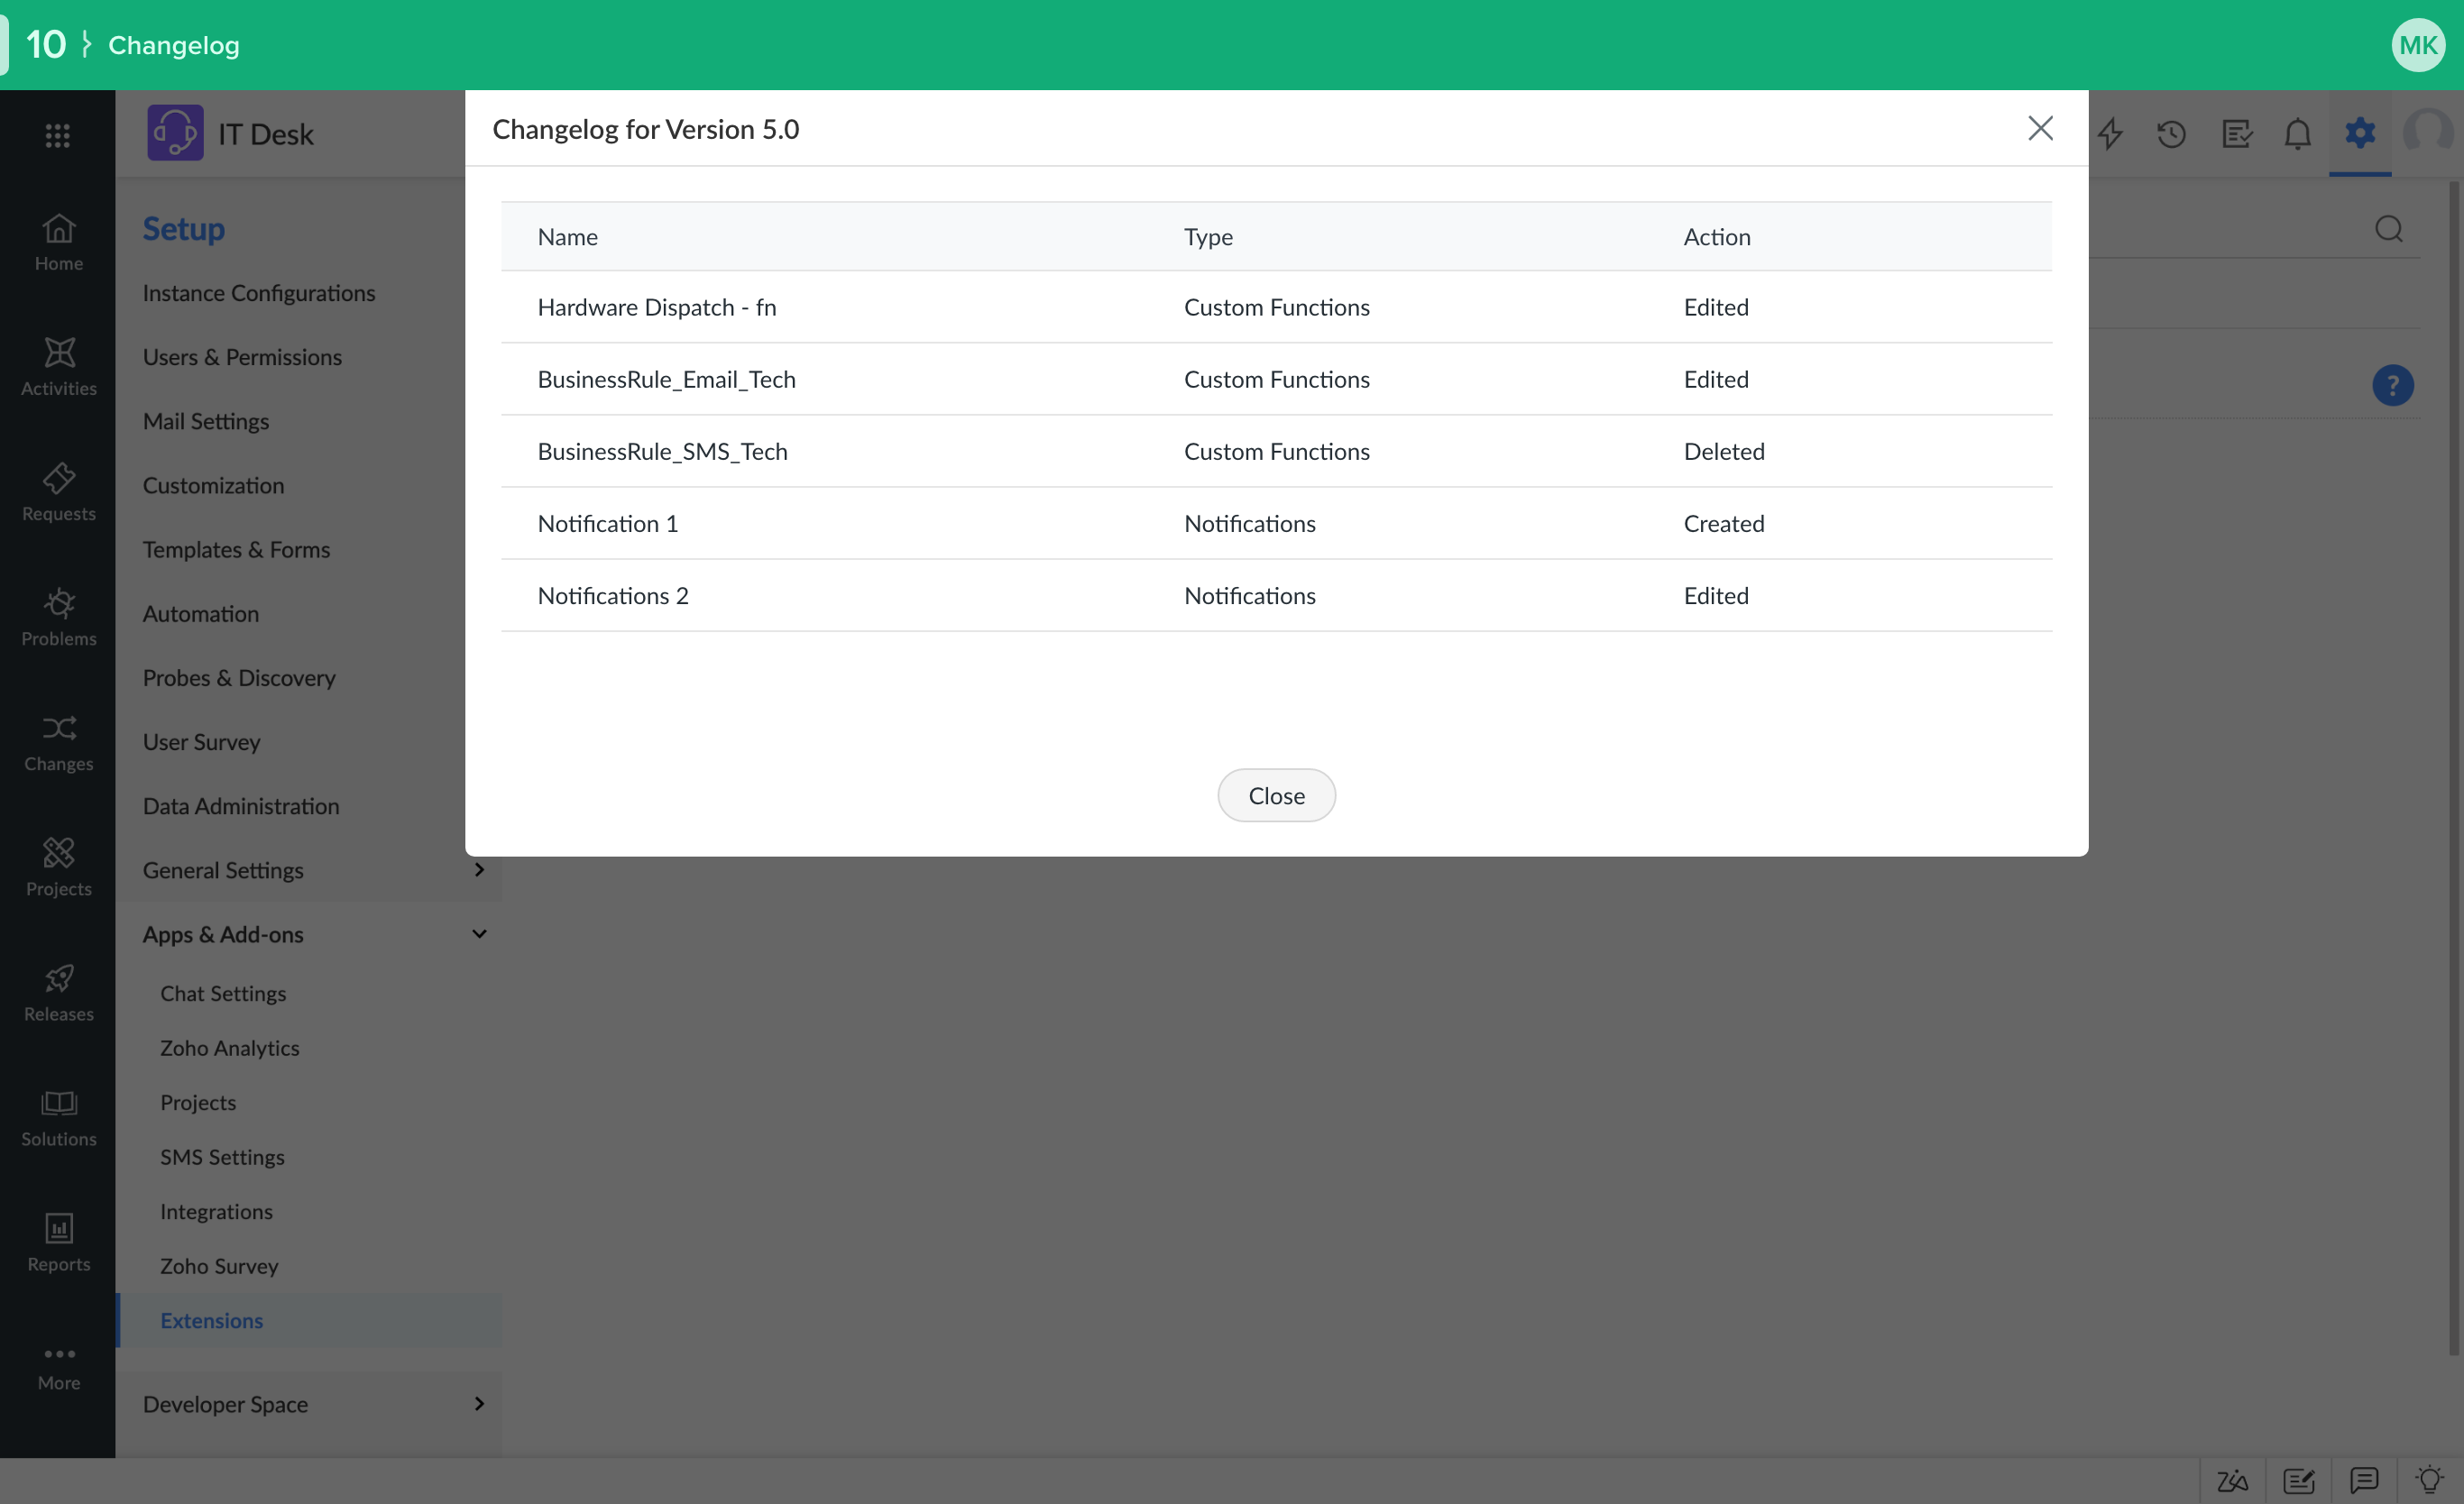This screenshot has width=2464, height=1504.
Task: Click the IT Desk logo icon
Action: point(175,133)
